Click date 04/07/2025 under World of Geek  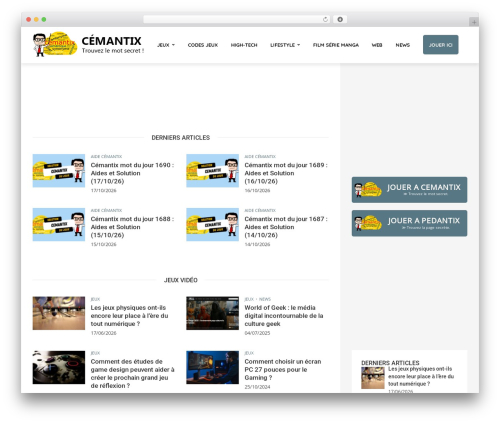coord(257,333)
